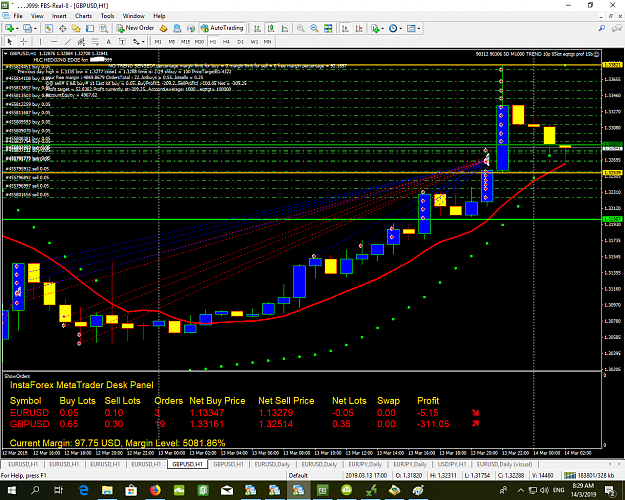The height and width of the screenshot is (500, 625).
Task: Toggle the AutoTrading button
Action: click(222, 28)
